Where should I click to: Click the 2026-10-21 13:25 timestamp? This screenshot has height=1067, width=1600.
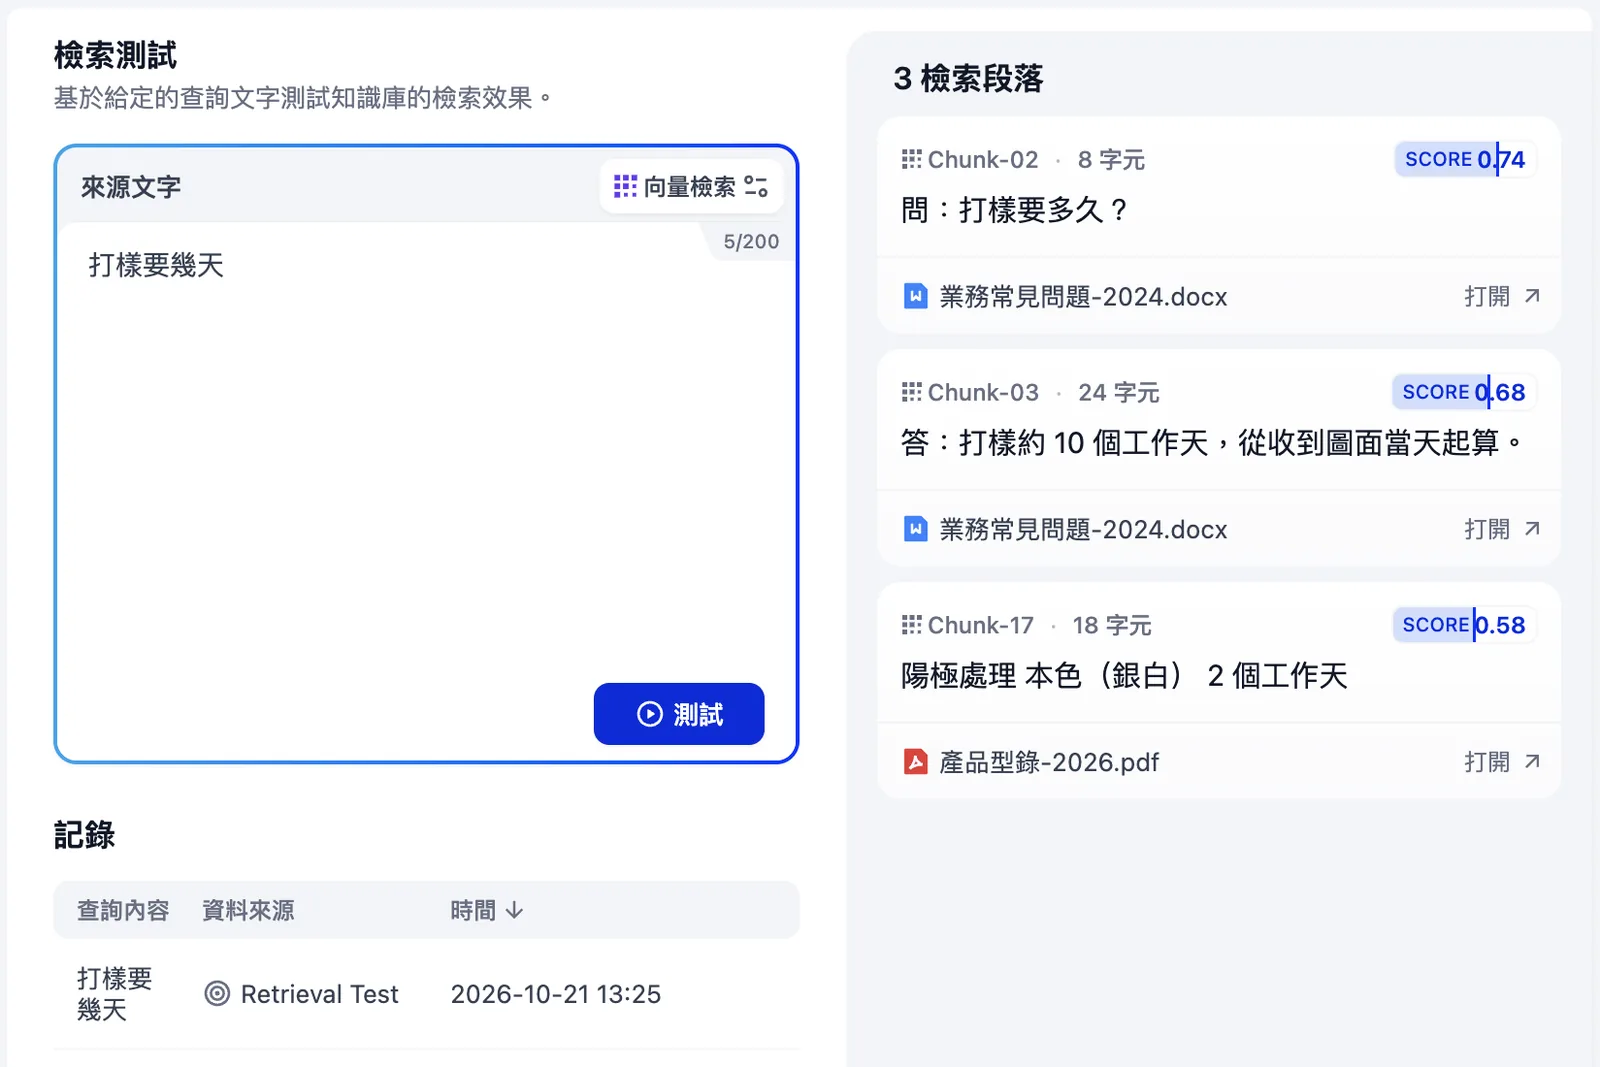tap(556, 994)
